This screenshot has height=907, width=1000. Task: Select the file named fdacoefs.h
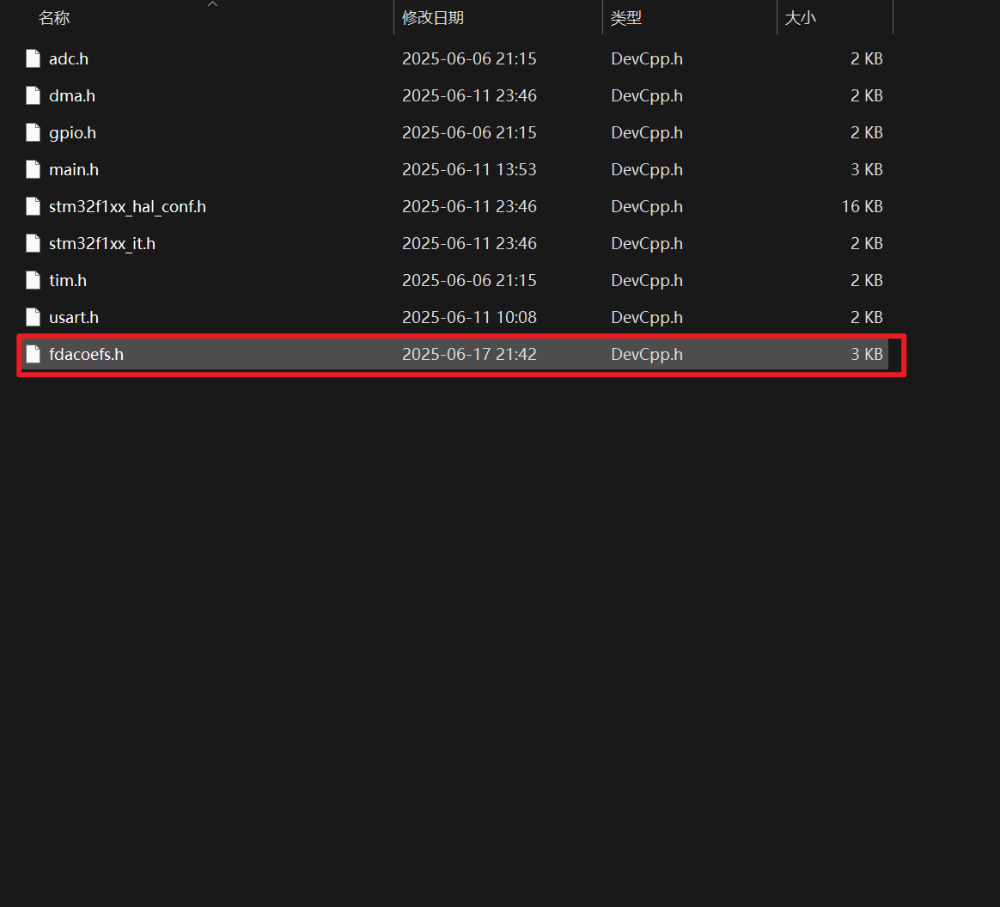pyautogui.click(x=86, y=355)
